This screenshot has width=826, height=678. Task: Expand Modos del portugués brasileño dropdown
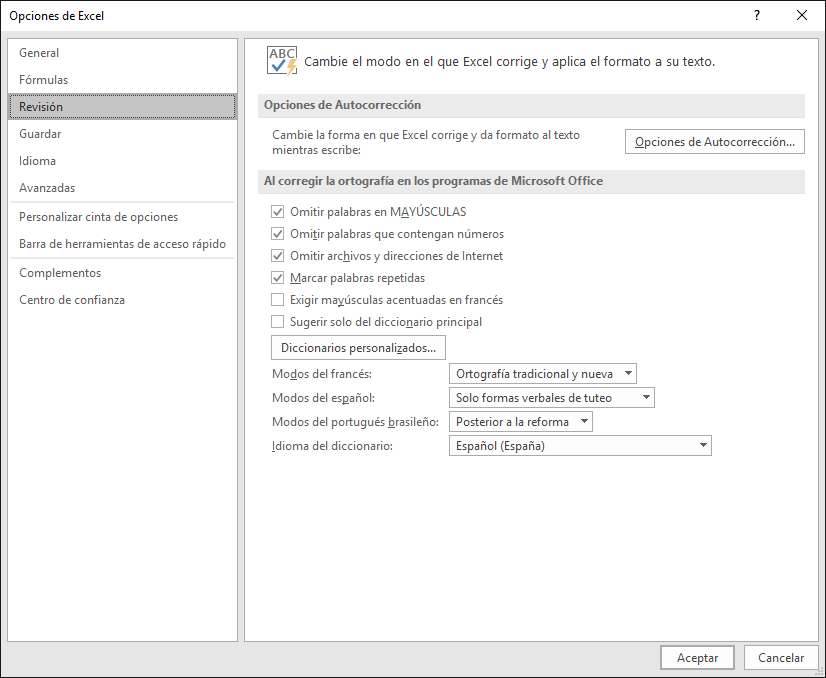pyautogui.click(x=520, y=422)
